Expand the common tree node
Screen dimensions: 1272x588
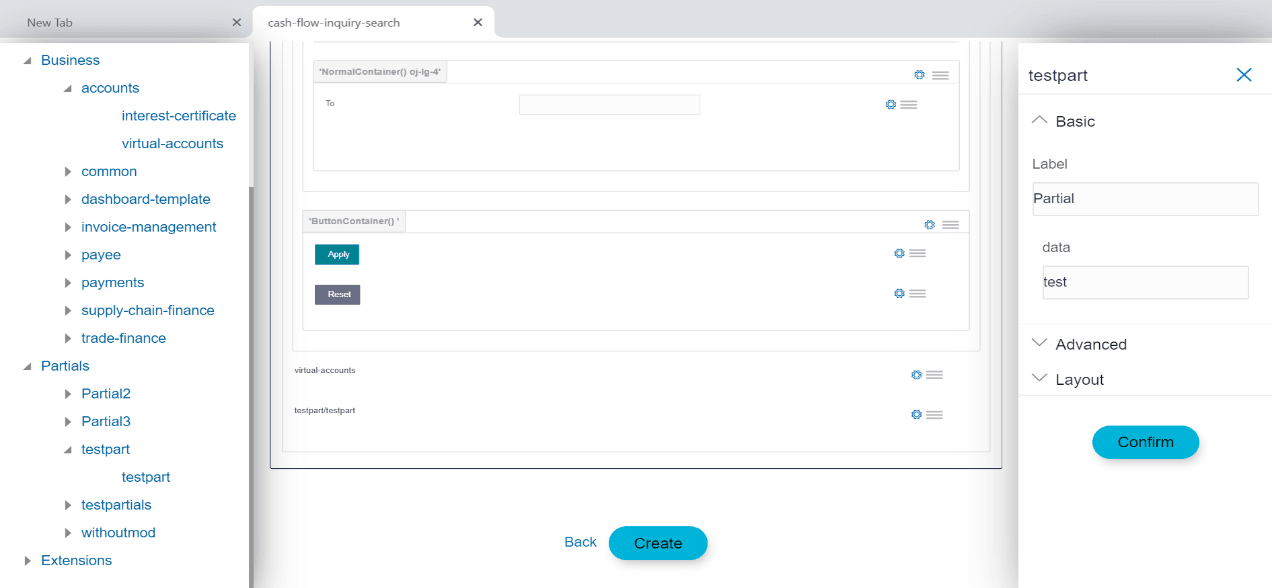(68, 172)
